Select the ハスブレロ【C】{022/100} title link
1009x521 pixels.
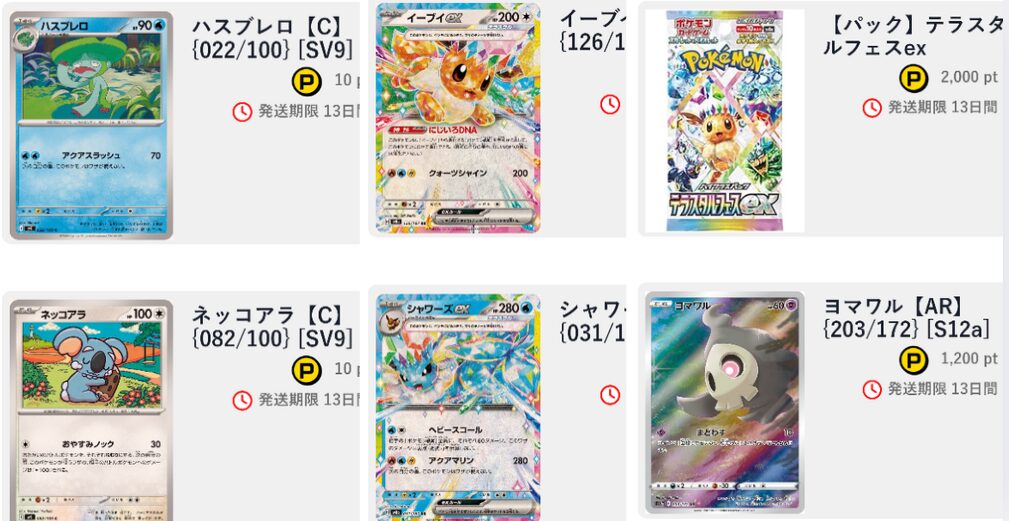[x=272, y=38]
